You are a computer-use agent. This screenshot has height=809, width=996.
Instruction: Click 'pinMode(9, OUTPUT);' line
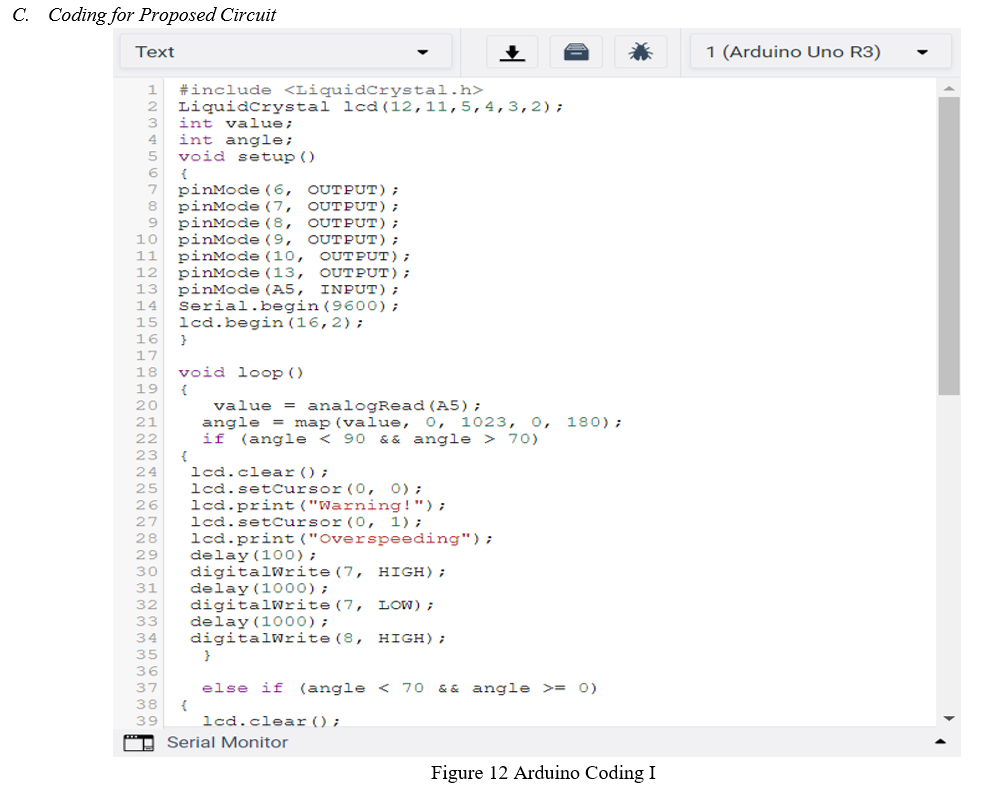pyautogui.click(x=288, y=239)
